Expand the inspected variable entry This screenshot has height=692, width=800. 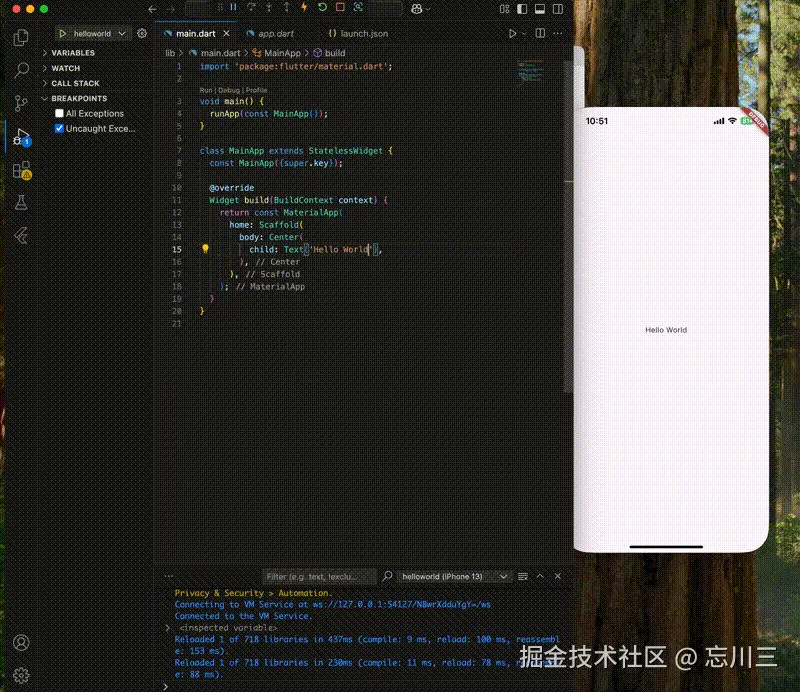point(167,628)
